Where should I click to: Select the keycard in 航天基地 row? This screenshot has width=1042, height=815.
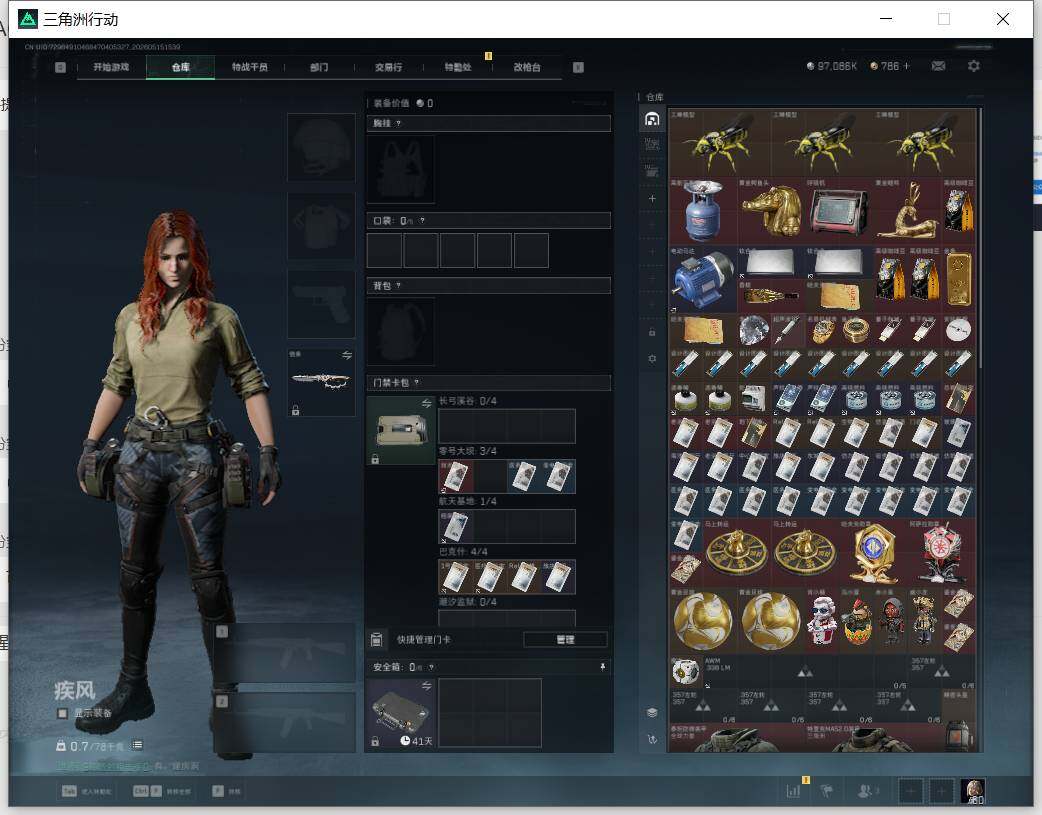(455, 527)
